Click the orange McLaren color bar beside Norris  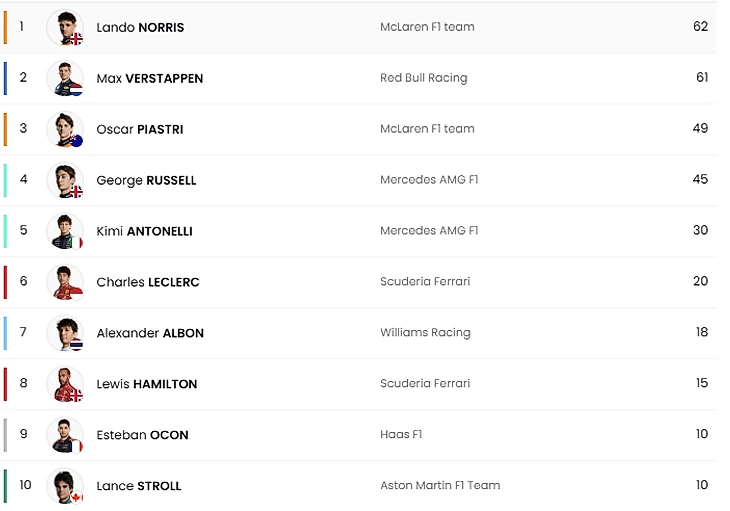pyautogui.click(x=5, y=27)
